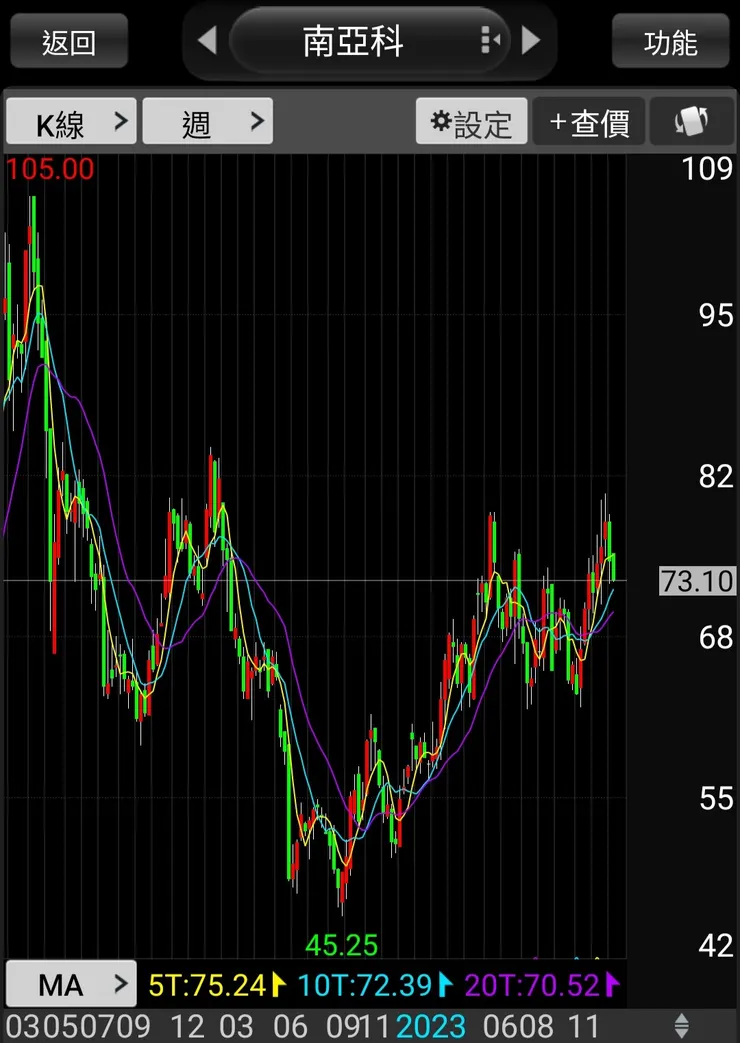740x1043 pixels.
Task: Tap the 105.00 high price label
Action: click(x=50, y=170)
